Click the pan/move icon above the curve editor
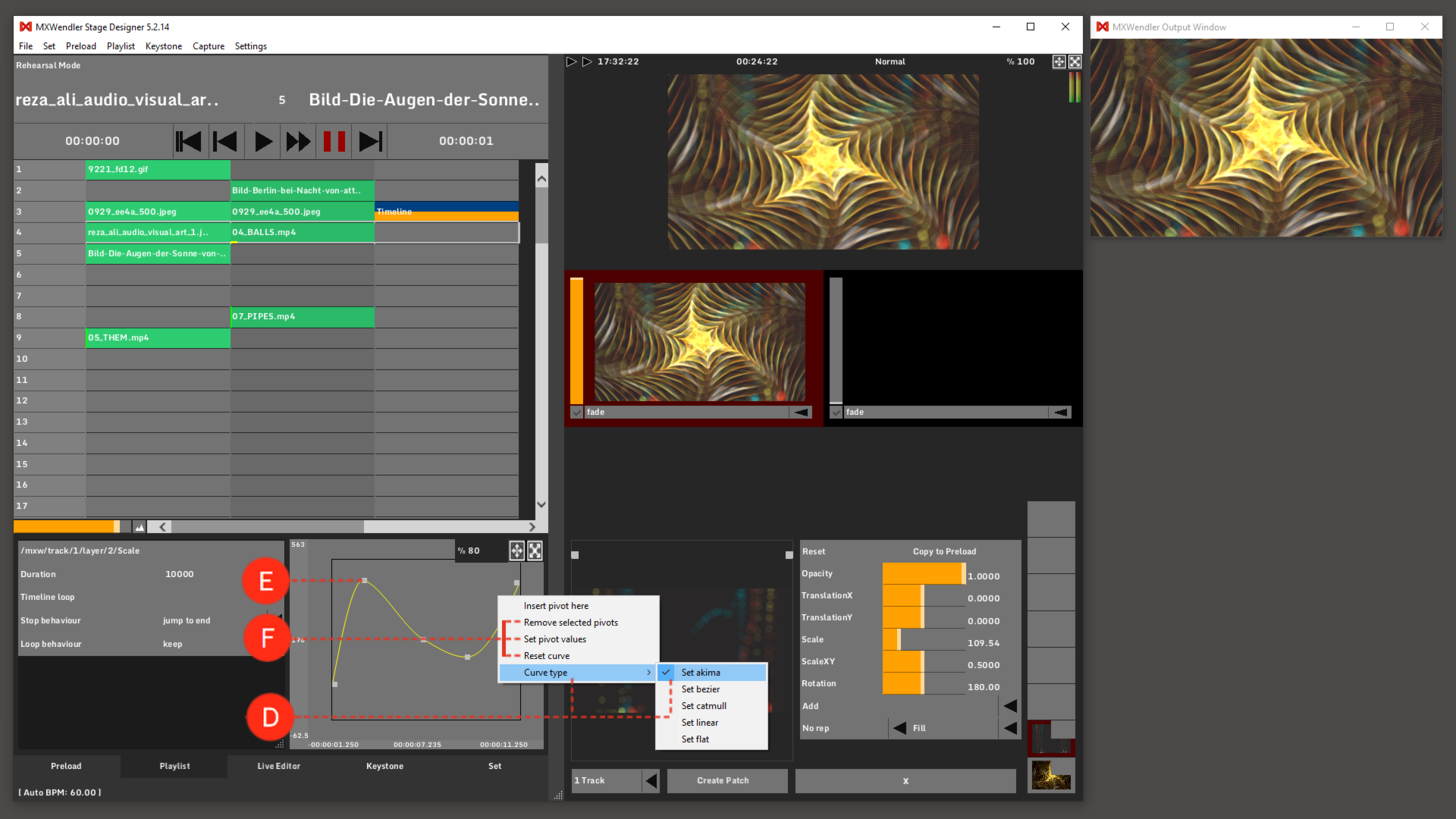Viewport: 1456px width, 819px height. click(x=516, y=550)
